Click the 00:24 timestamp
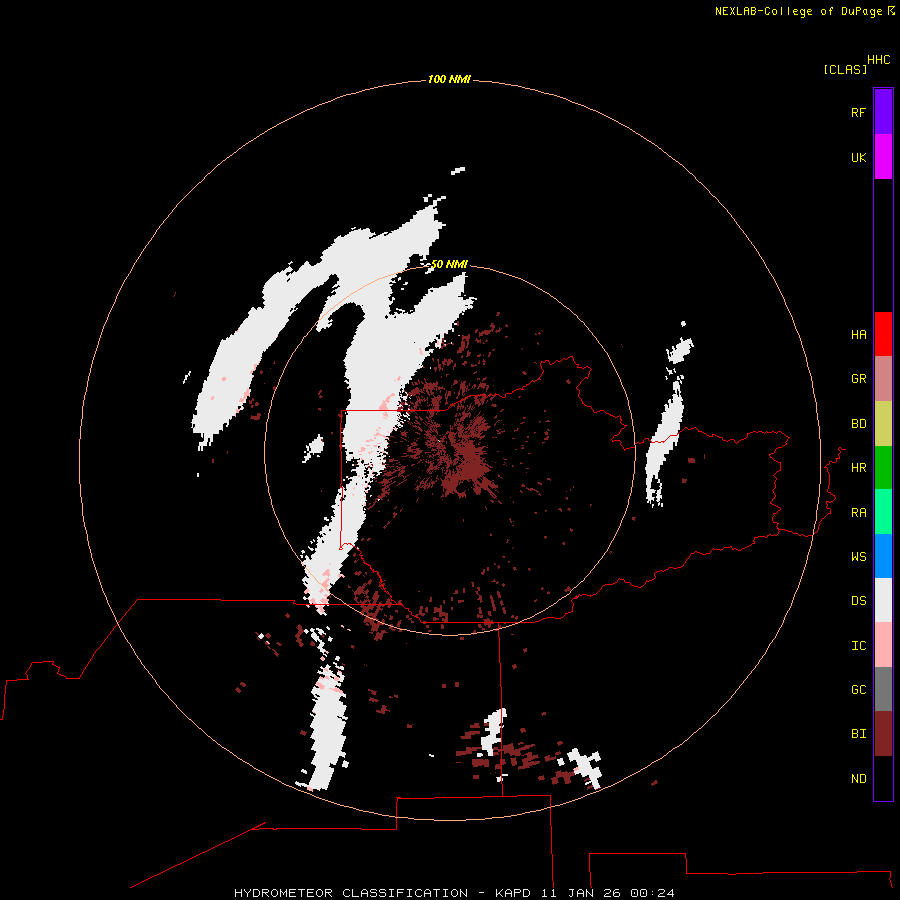The height and width of the screenshot is (900, 900). (x=652, y=893)
